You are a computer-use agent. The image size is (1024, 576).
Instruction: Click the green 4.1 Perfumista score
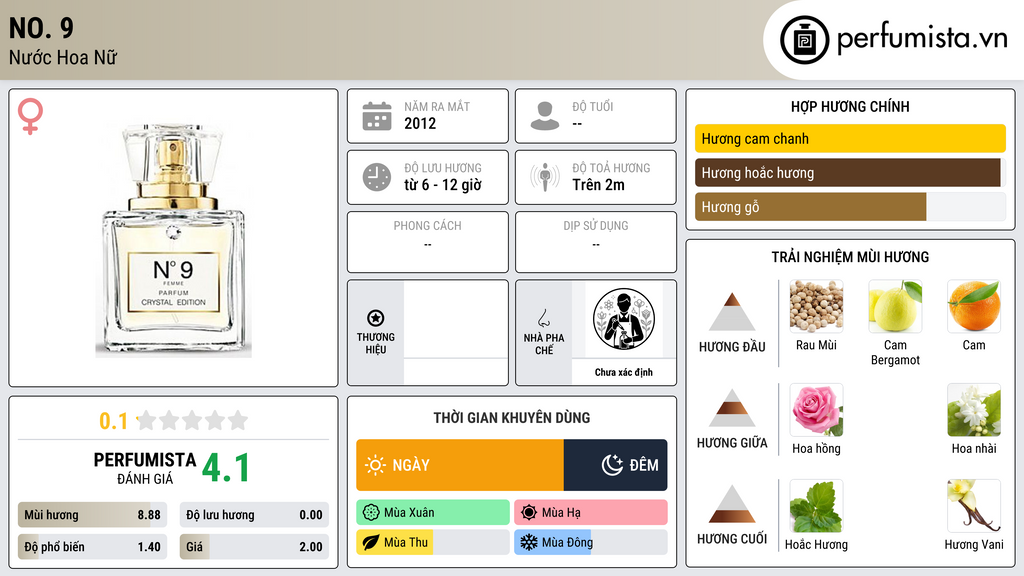pos(226,468)
